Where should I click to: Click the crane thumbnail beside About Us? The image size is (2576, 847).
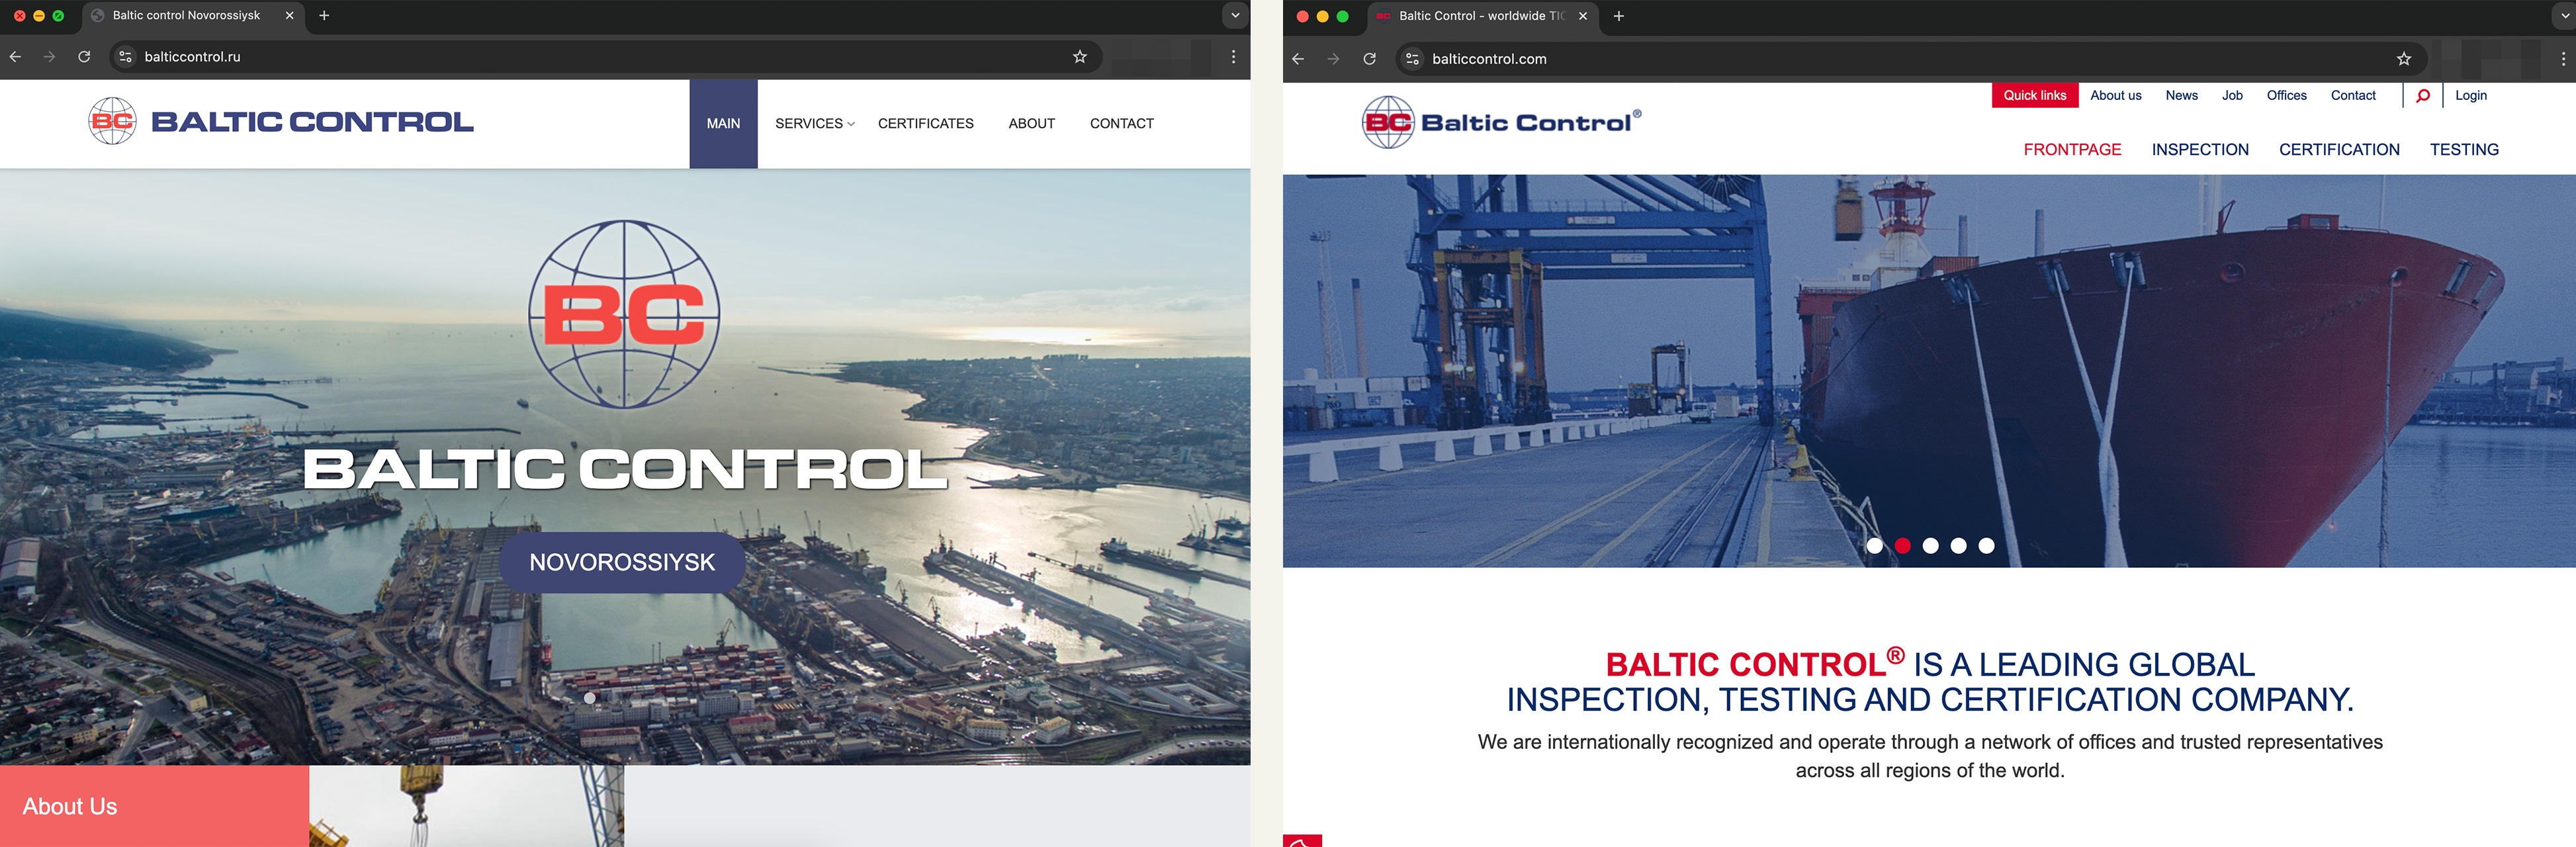[x=466, y=806]
